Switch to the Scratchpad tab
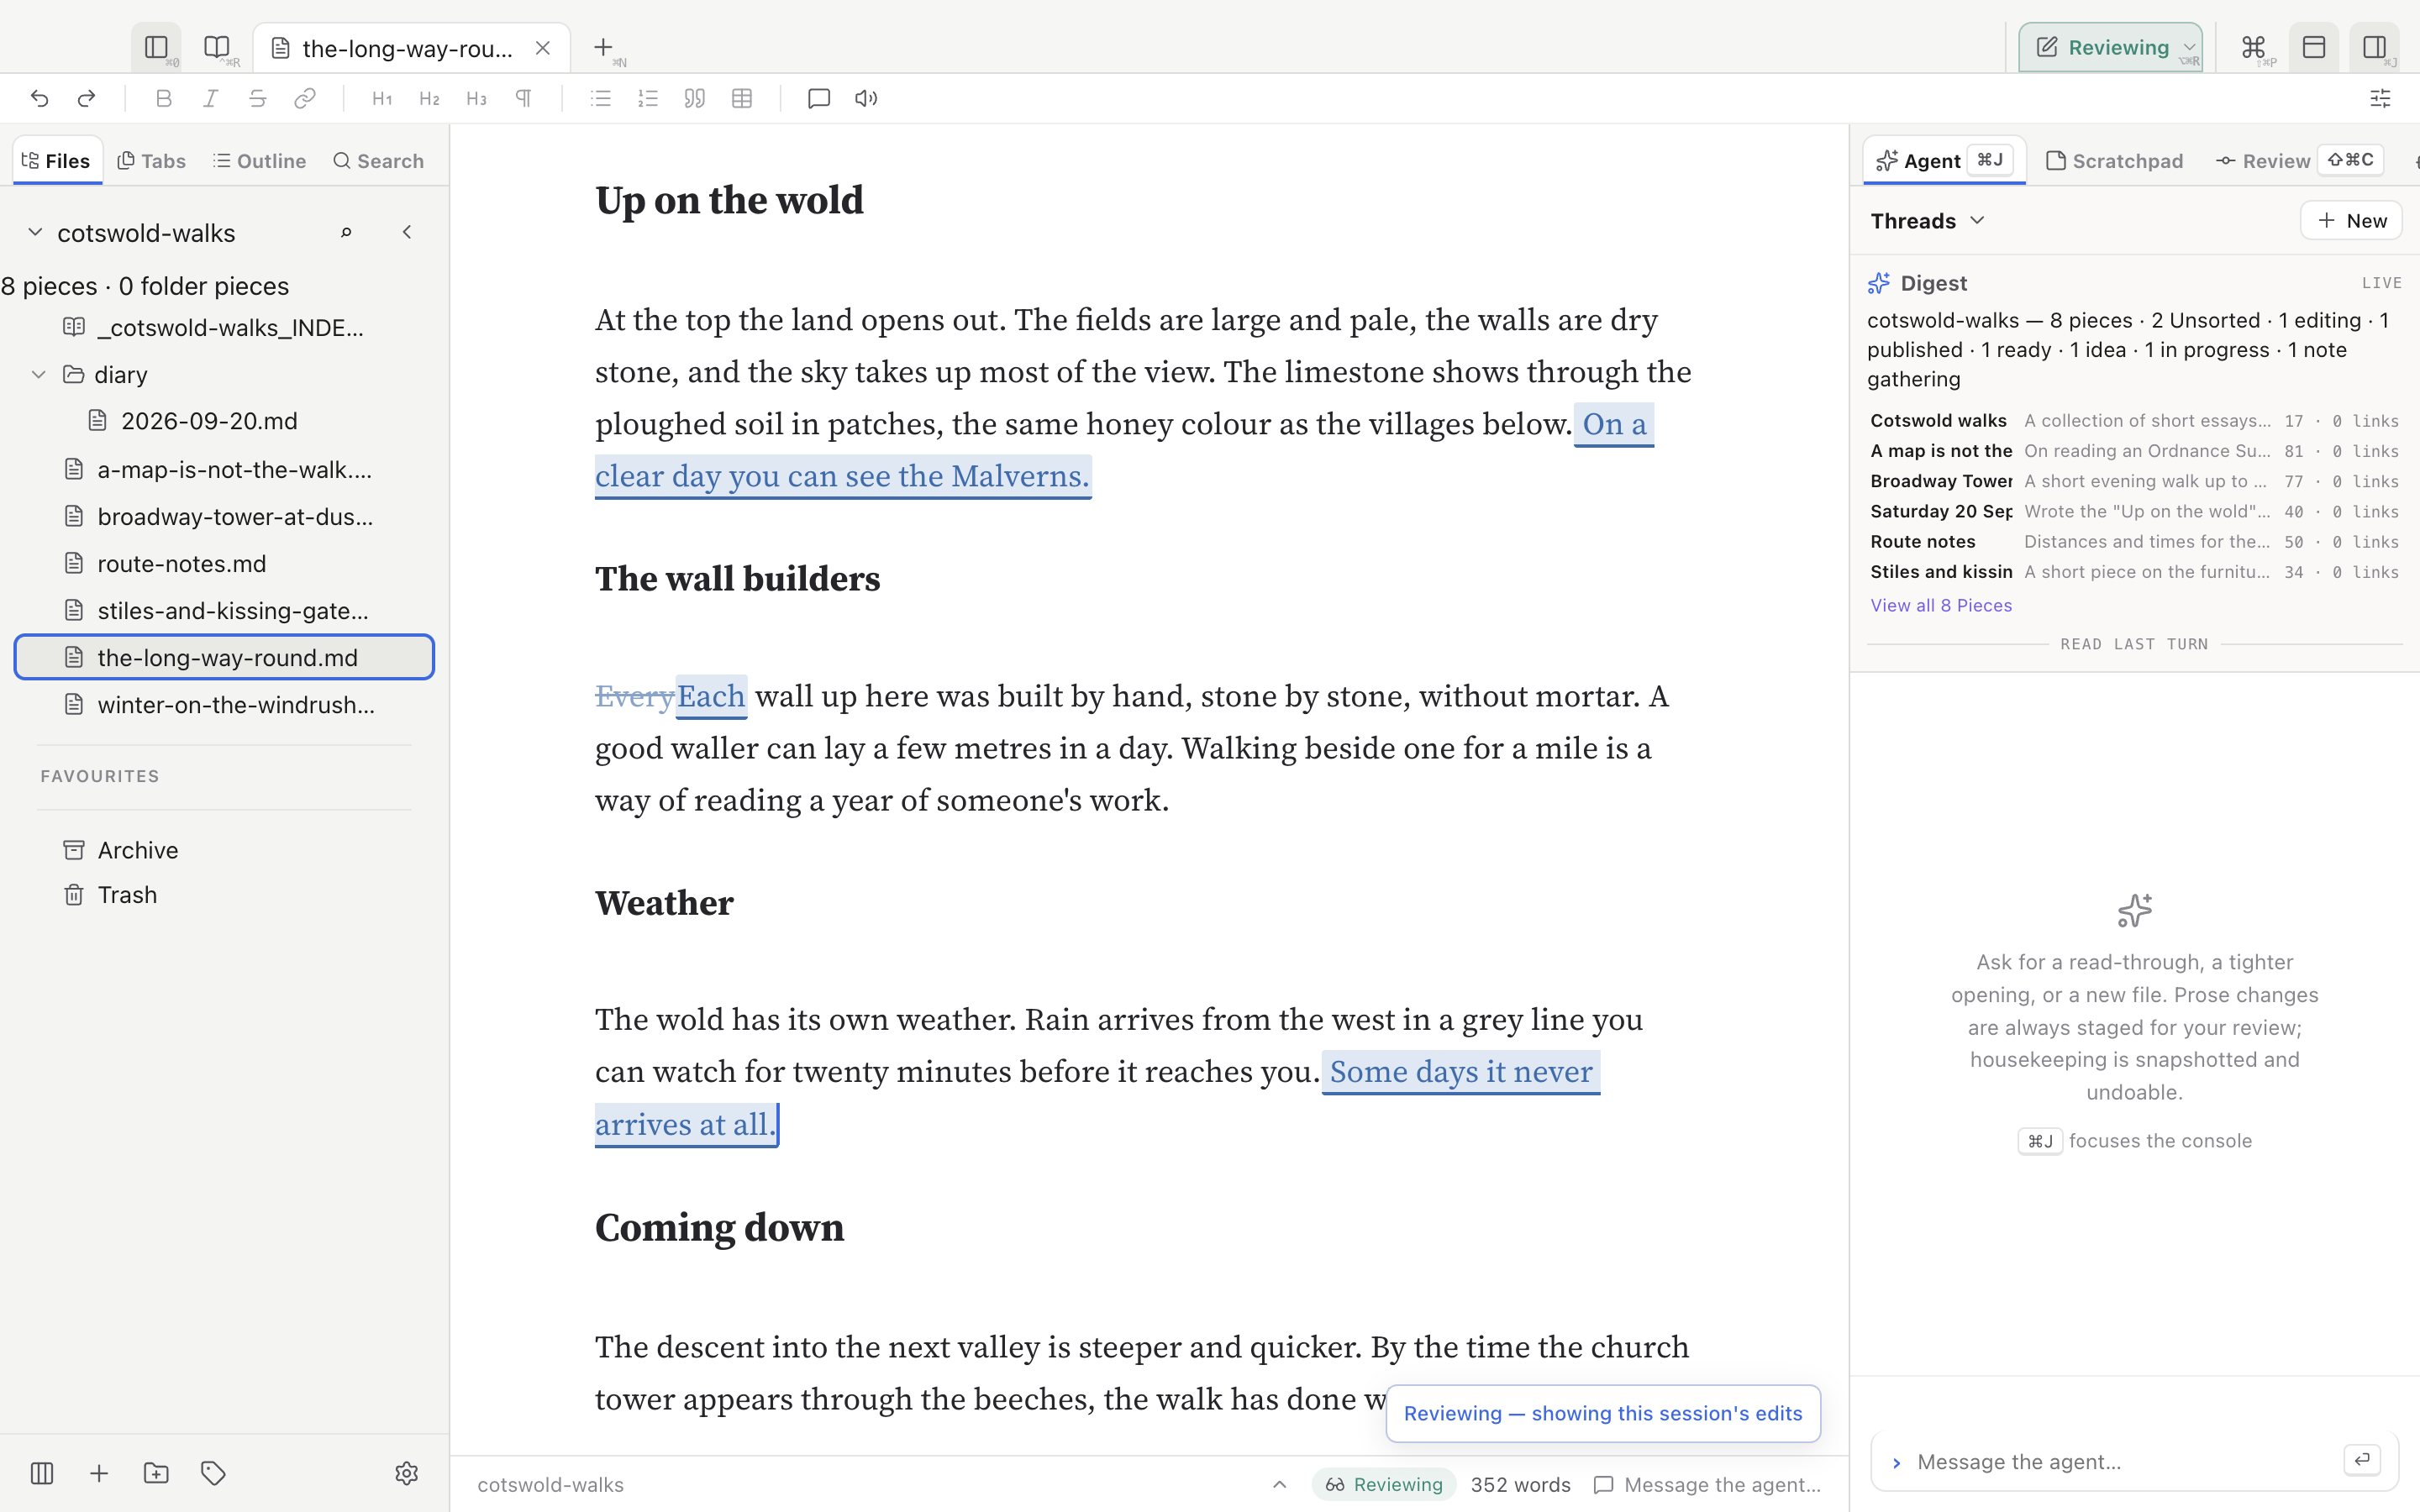The image size is (2420, 1512). pos(2114,161)
